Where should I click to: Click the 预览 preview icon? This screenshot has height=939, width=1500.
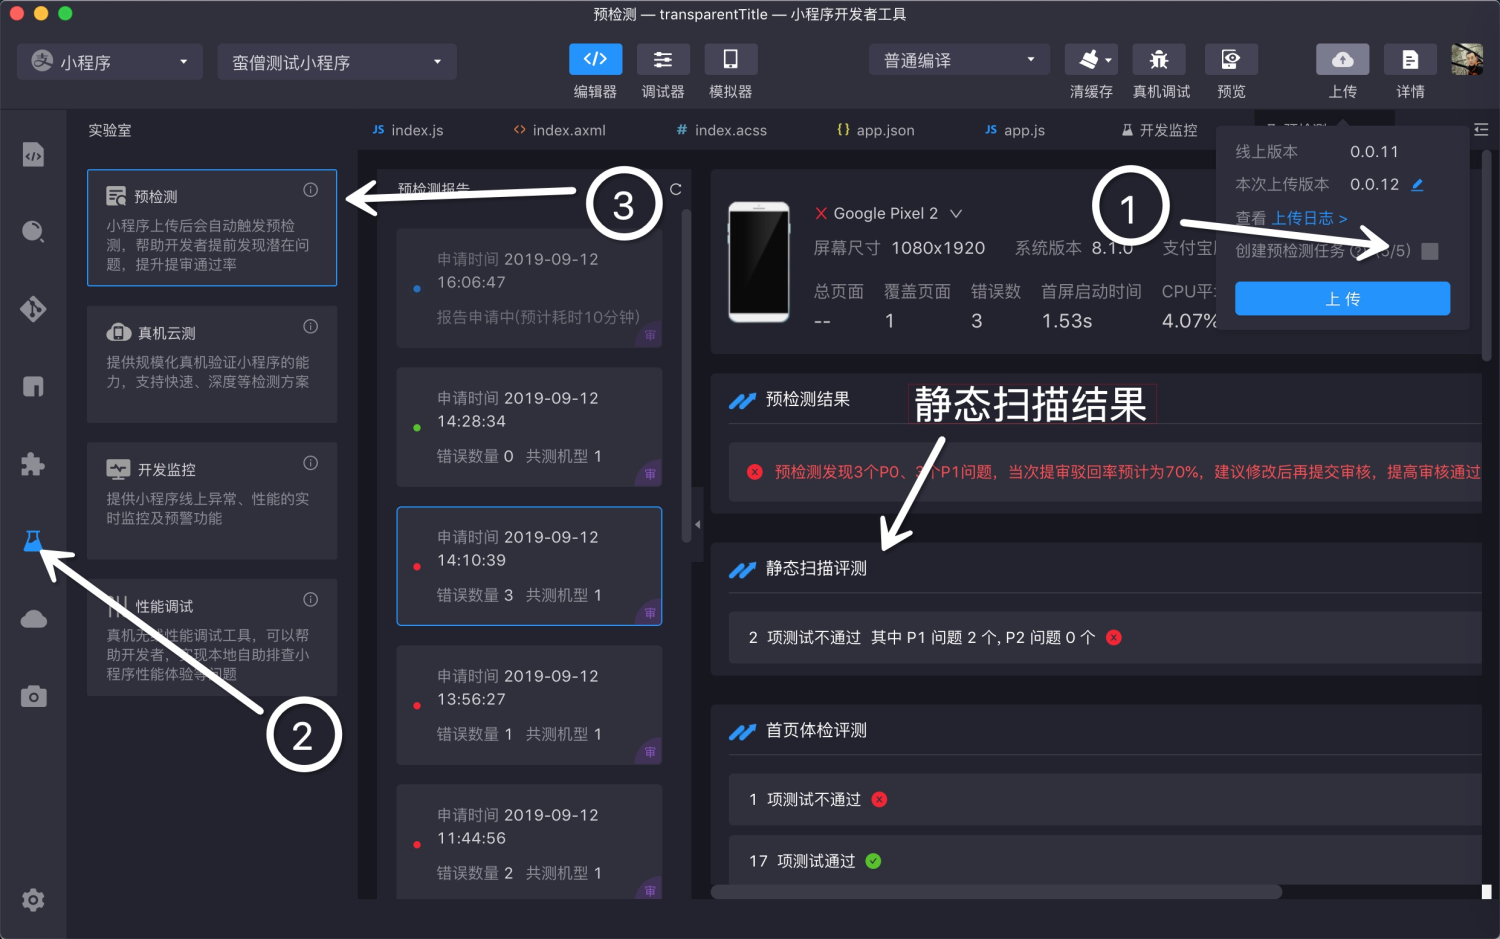click(x=1231, y=59)
